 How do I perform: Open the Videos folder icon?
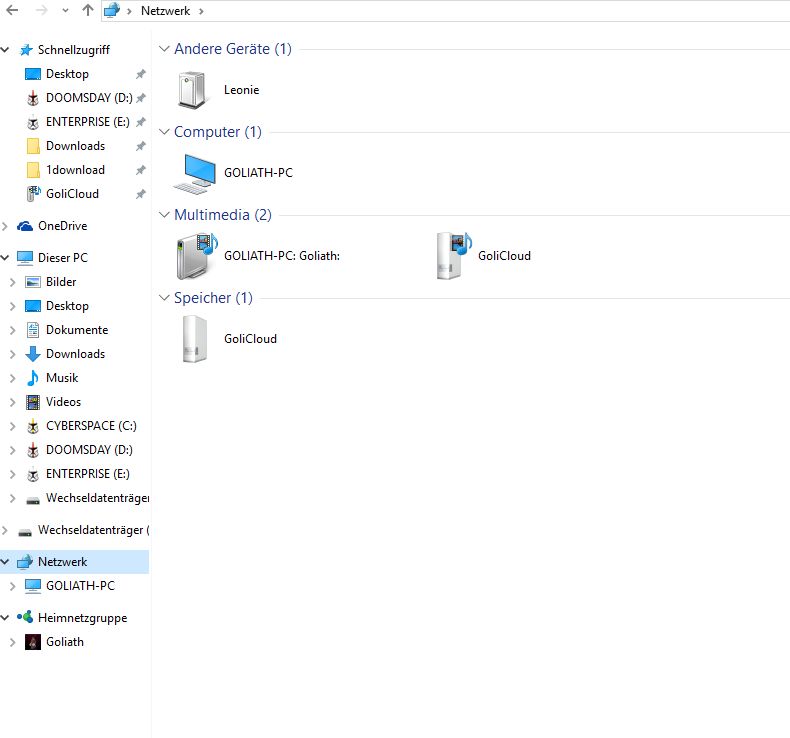coord(33,402)
